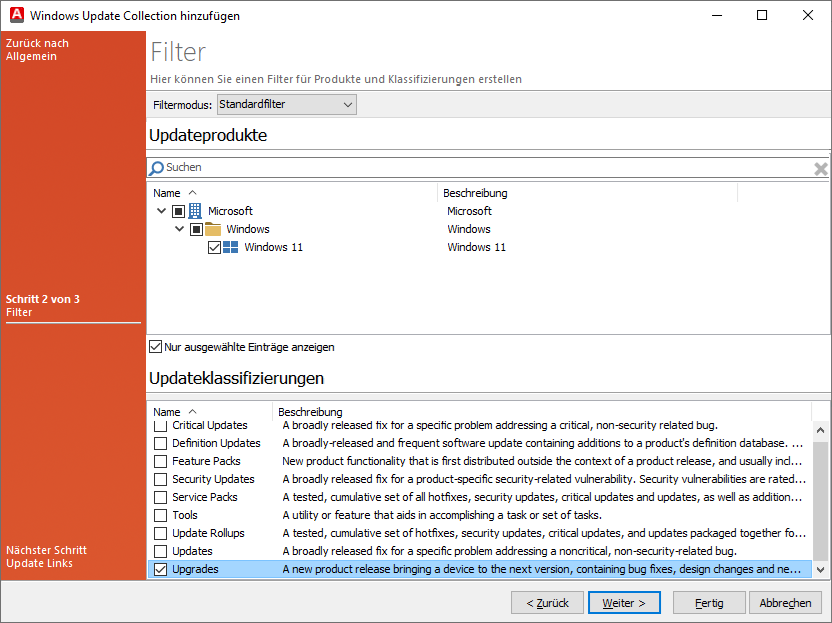This screenshot has width=832, height=623.
Task: Select the 'Security Updates' row name
Action: pyautogui.click(x=213, y=479)
